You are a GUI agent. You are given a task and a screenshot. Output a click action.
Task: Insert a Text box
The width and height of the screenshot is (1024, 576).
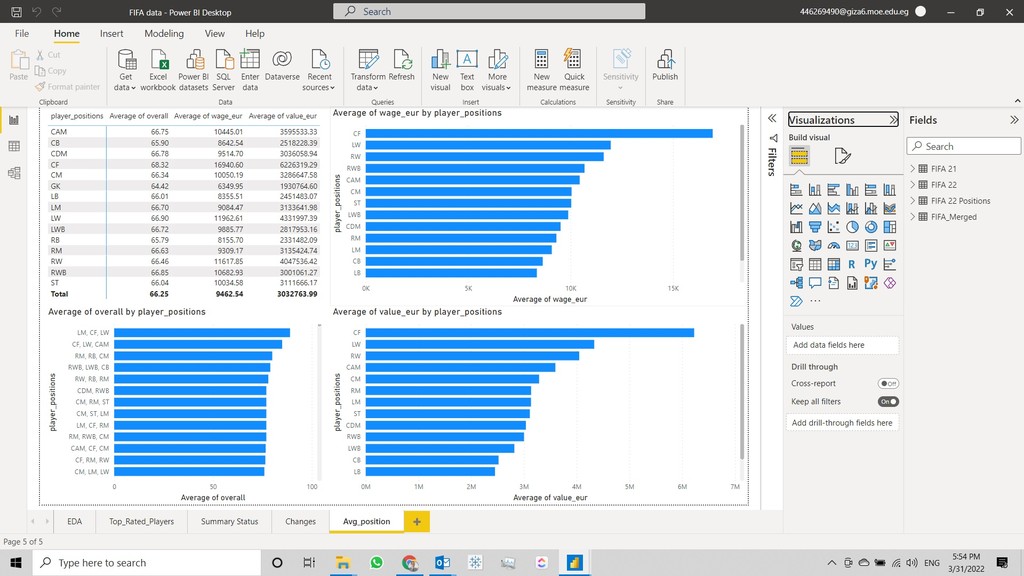click(467, 71)
